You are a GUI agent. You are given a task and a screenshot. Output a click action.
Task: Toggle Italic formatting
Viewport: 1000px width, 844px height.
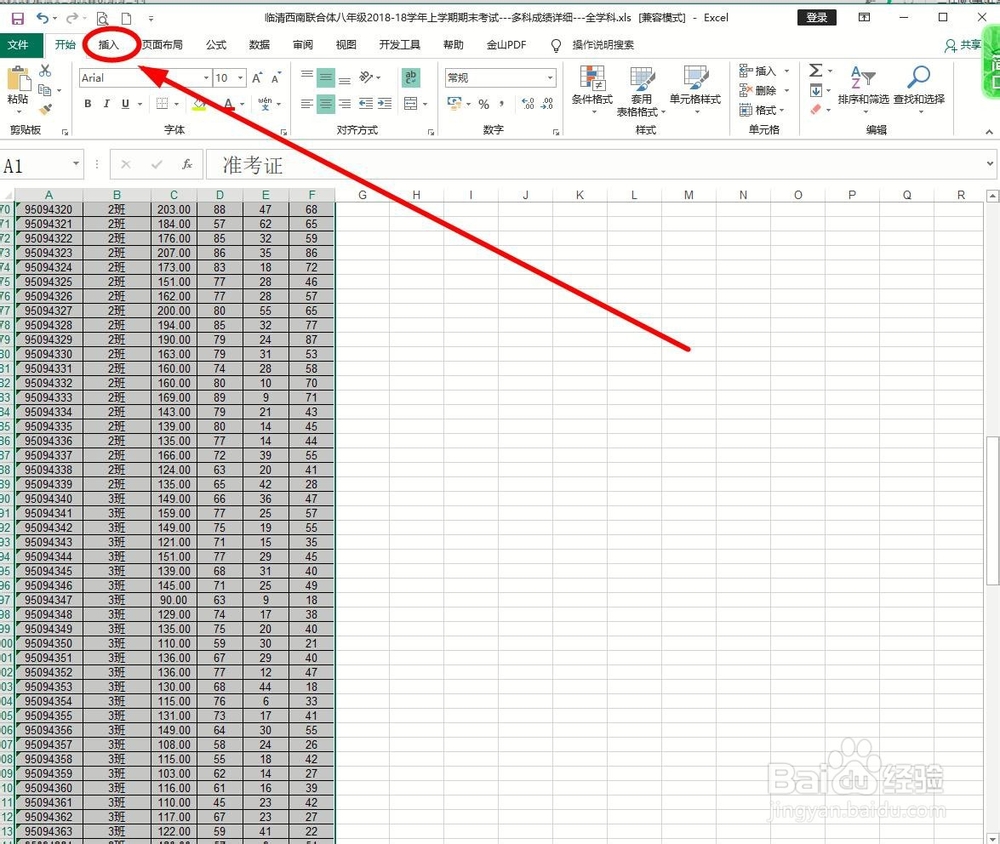coord(107,103)
